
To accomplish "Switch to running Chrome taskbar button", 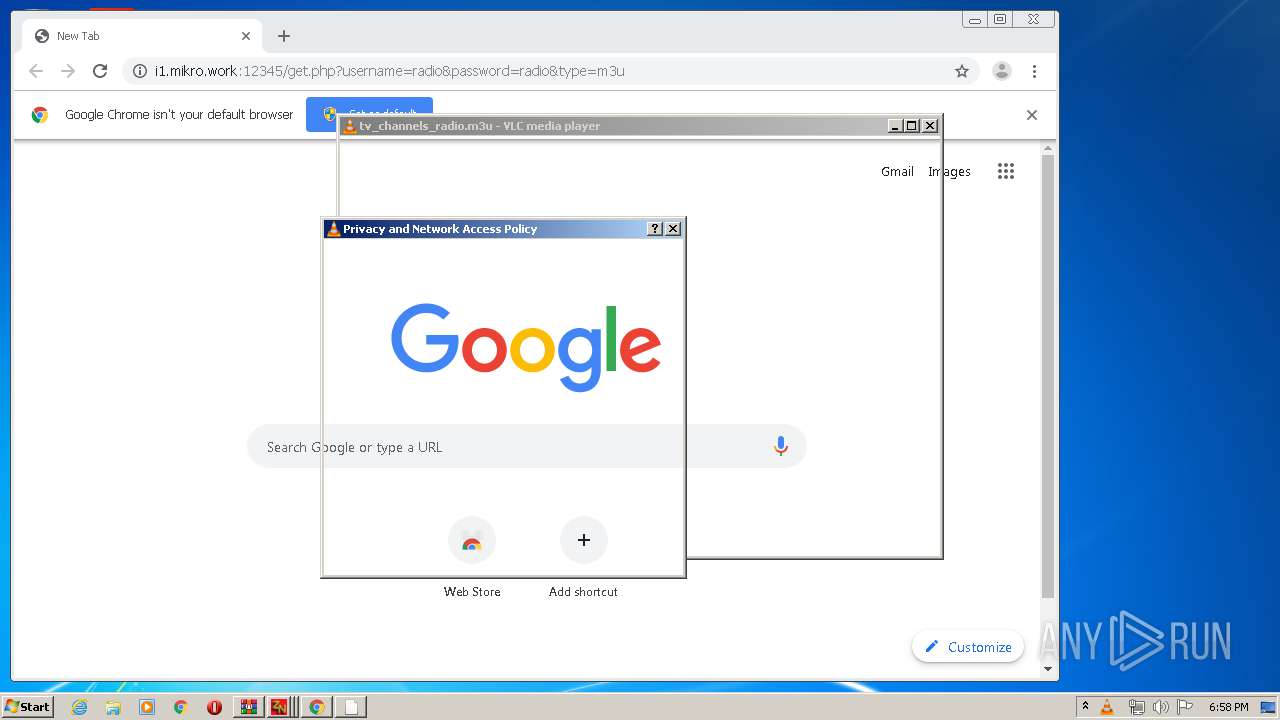I will (317, 707).
